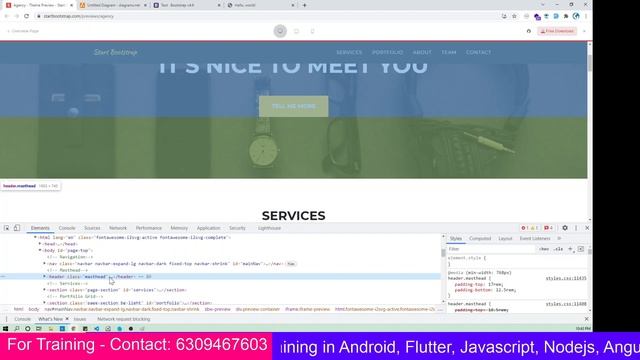Toggle the device toolbar icon in DevTools
This screenshot has height=360, width=640.
tap(17, 228)
